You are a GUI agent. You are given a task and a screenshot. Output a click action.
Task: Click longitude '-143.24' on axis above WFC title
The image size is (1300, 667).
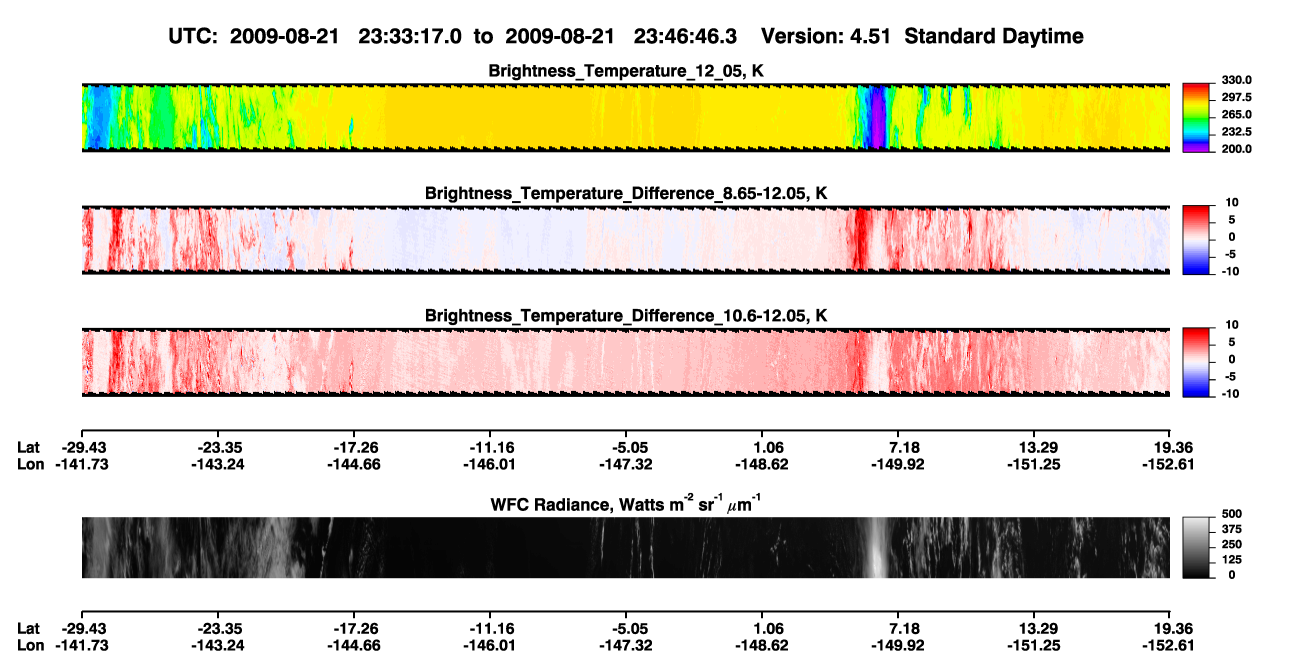click(x=218, y=464)
